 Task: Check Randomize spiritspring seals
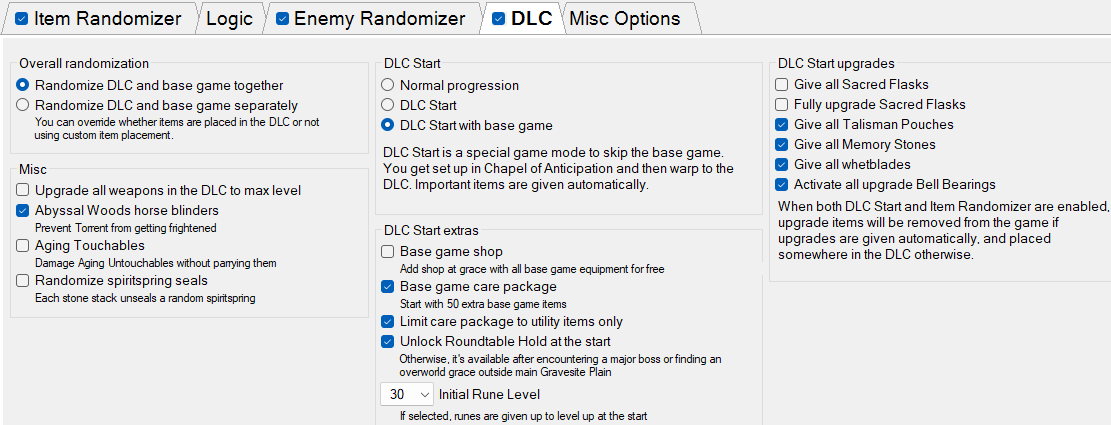[23, 281]
